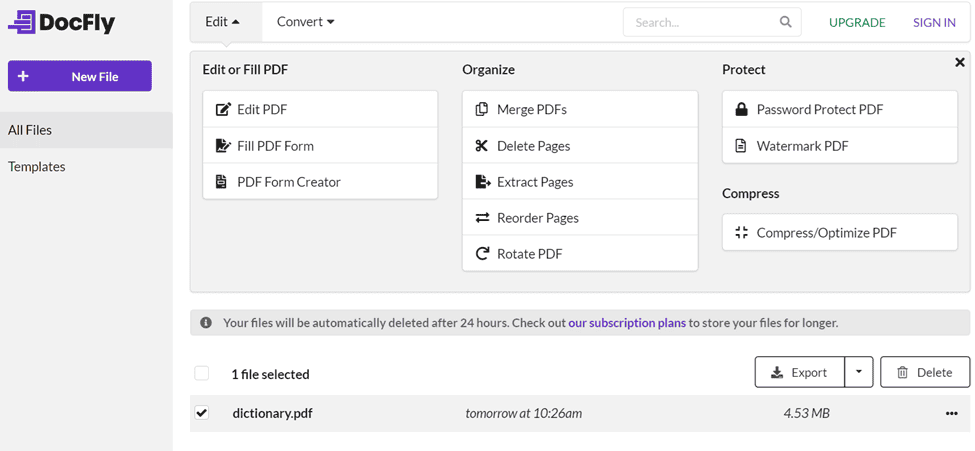Click the Reorder Pages arrows icon

coord(482,218)
